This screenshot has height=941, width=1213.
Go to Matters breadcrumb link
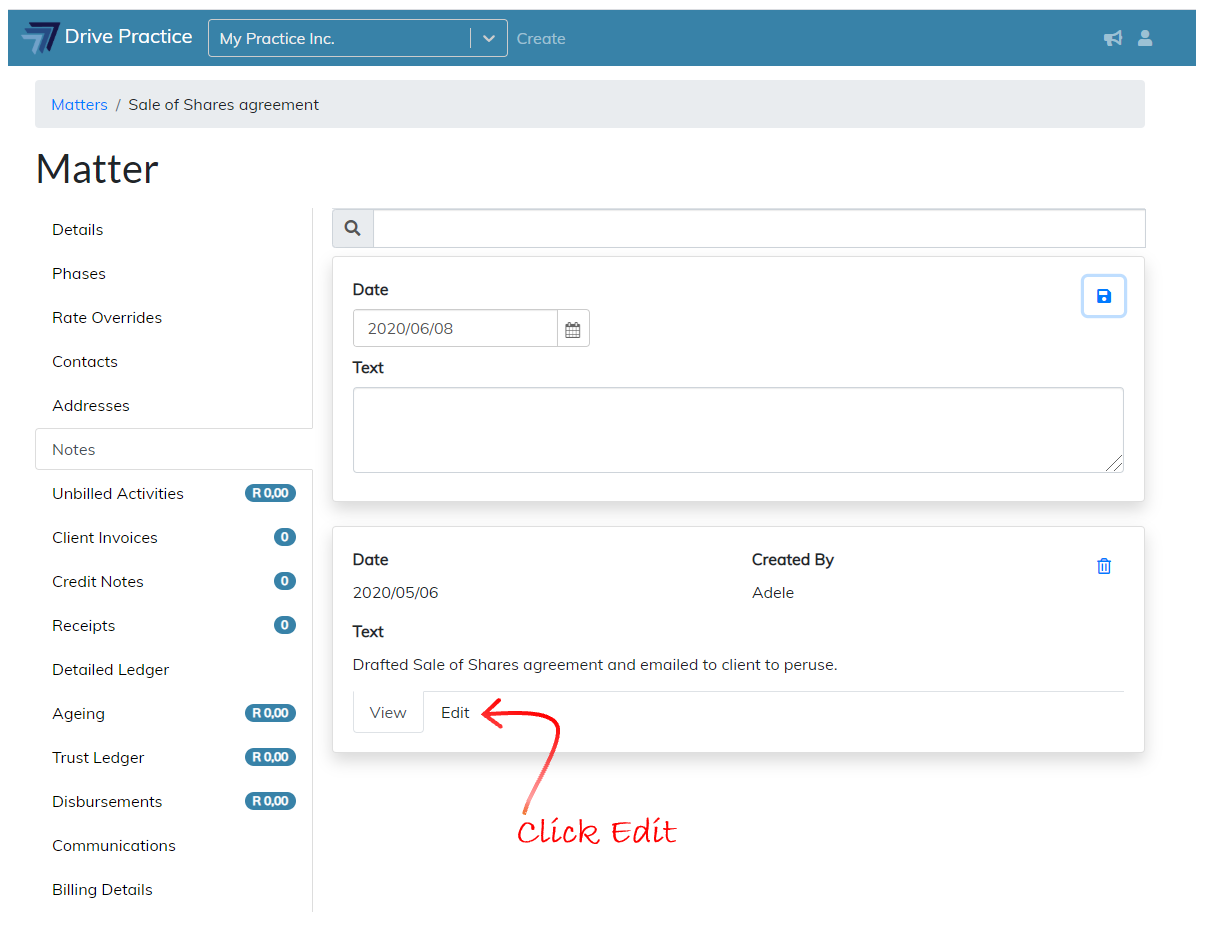point(79,105)
